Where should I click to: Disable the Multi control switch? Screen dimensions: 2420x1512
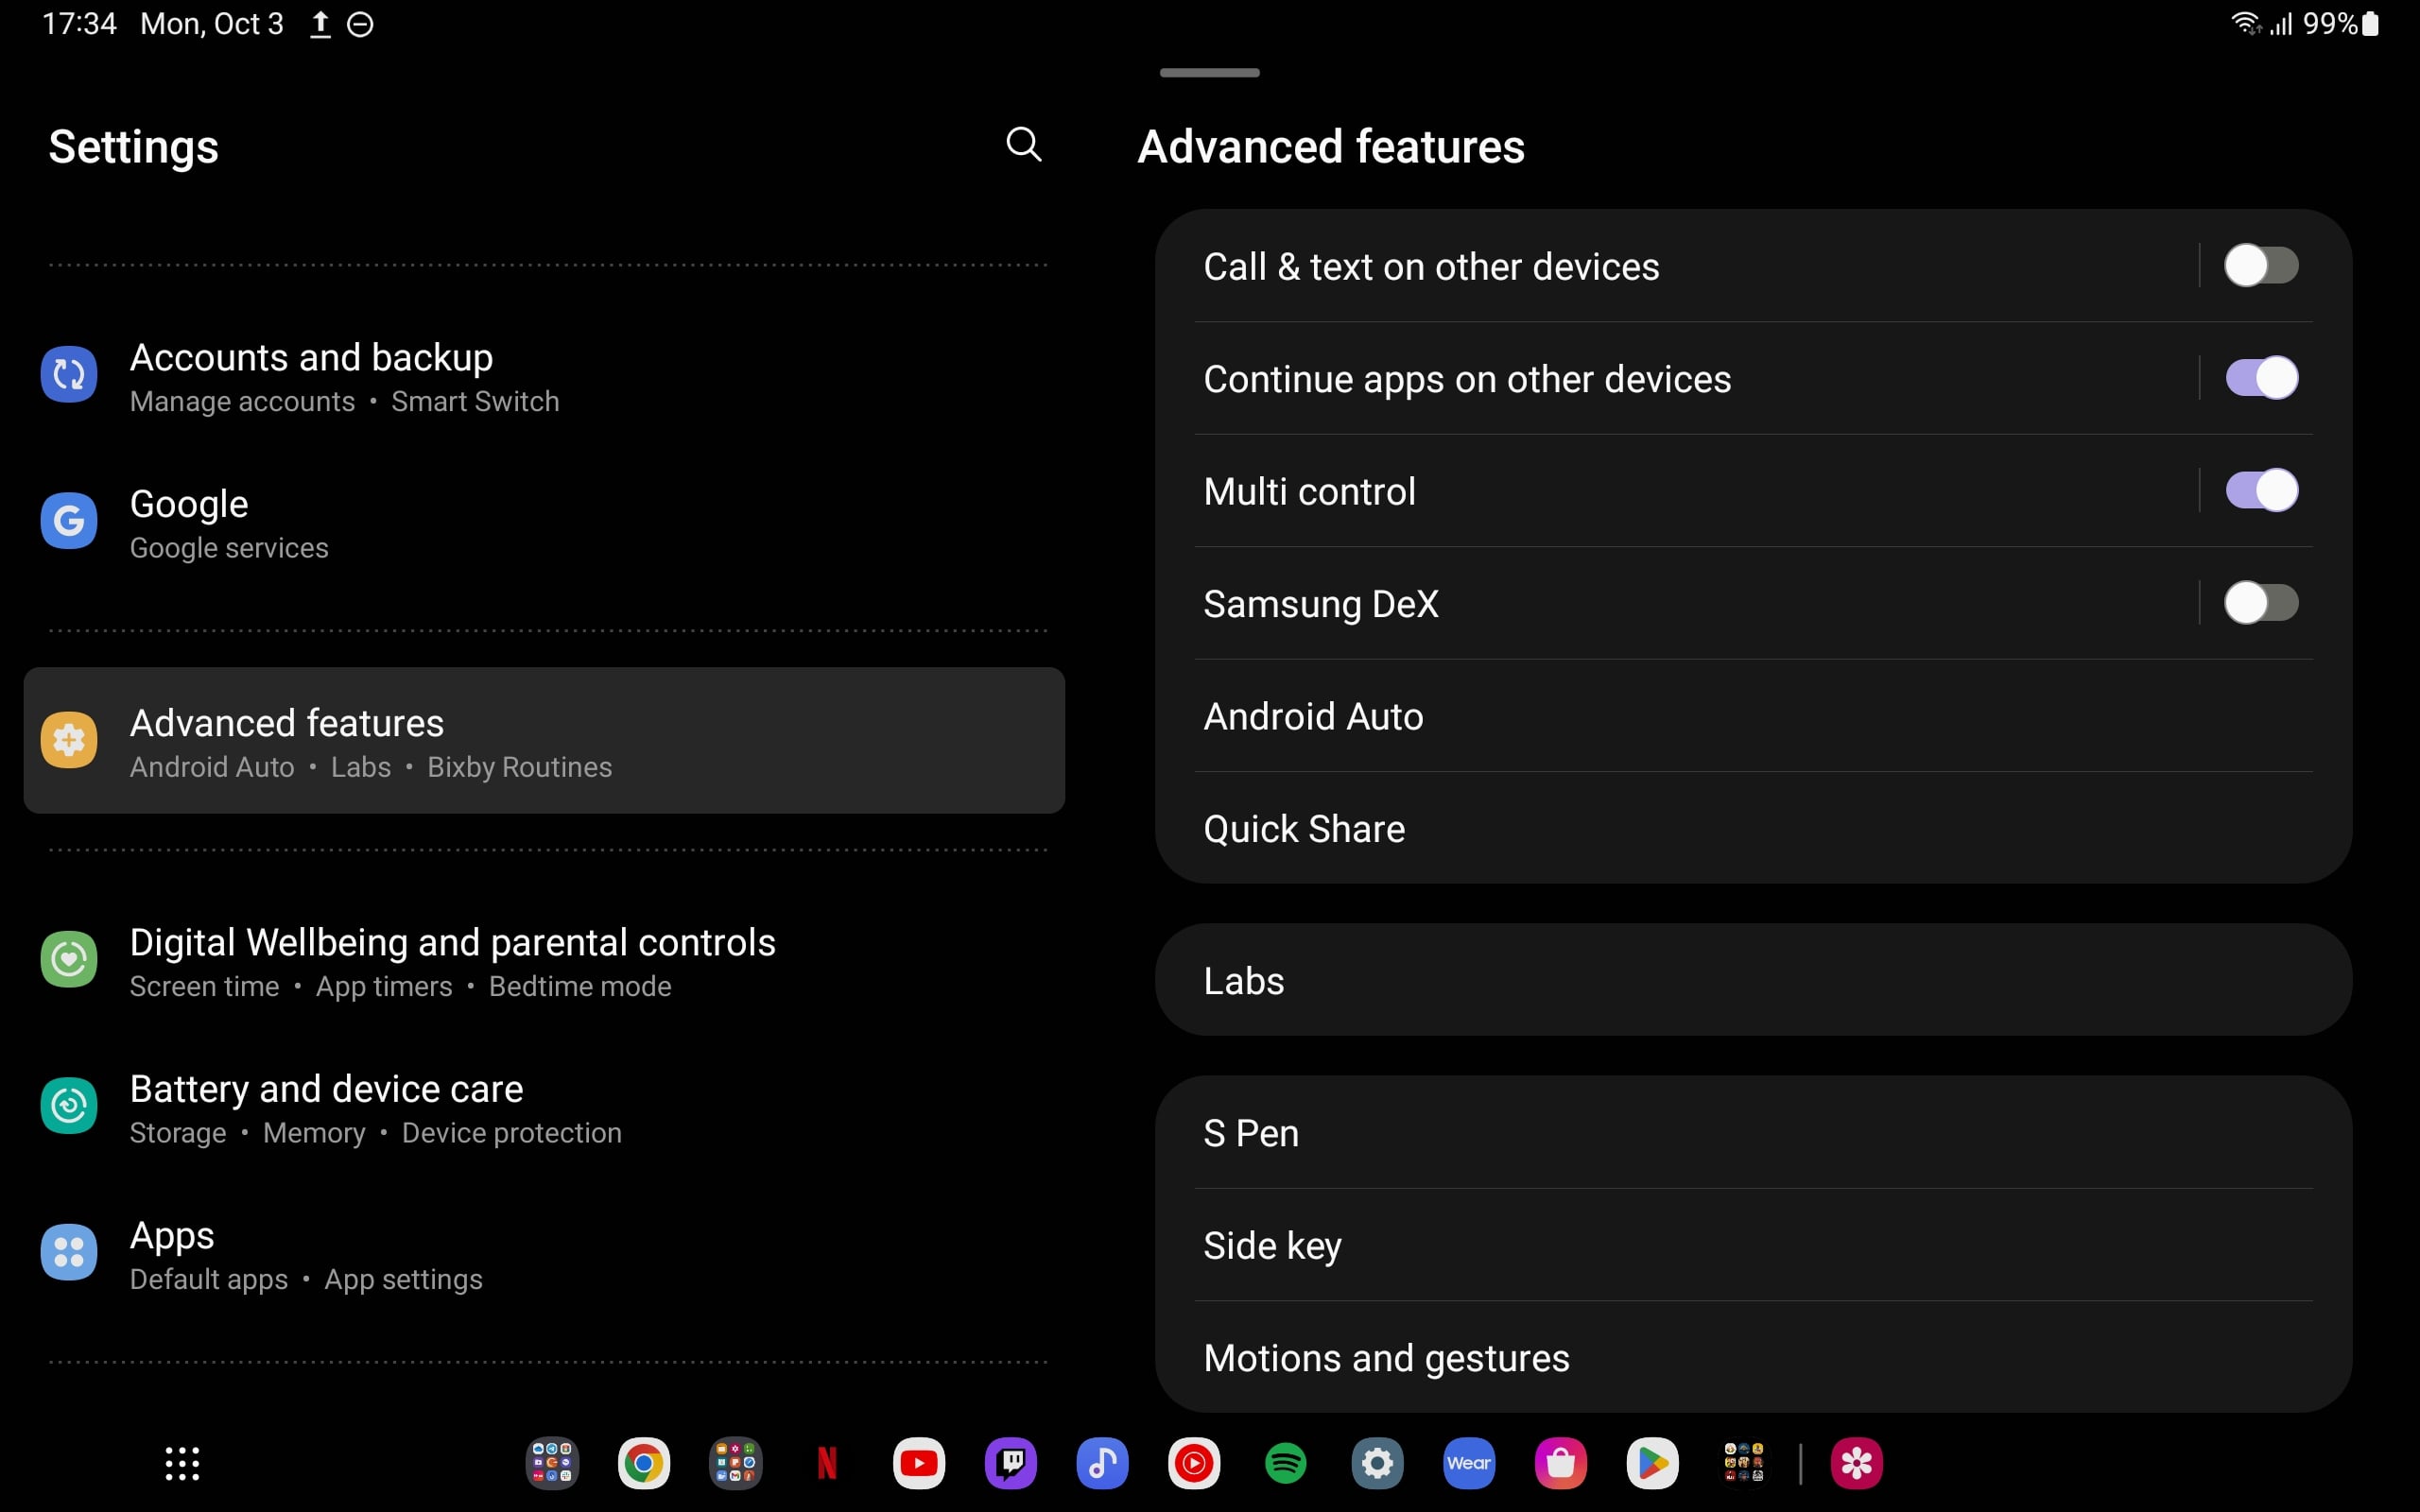tap(2260, 491)
